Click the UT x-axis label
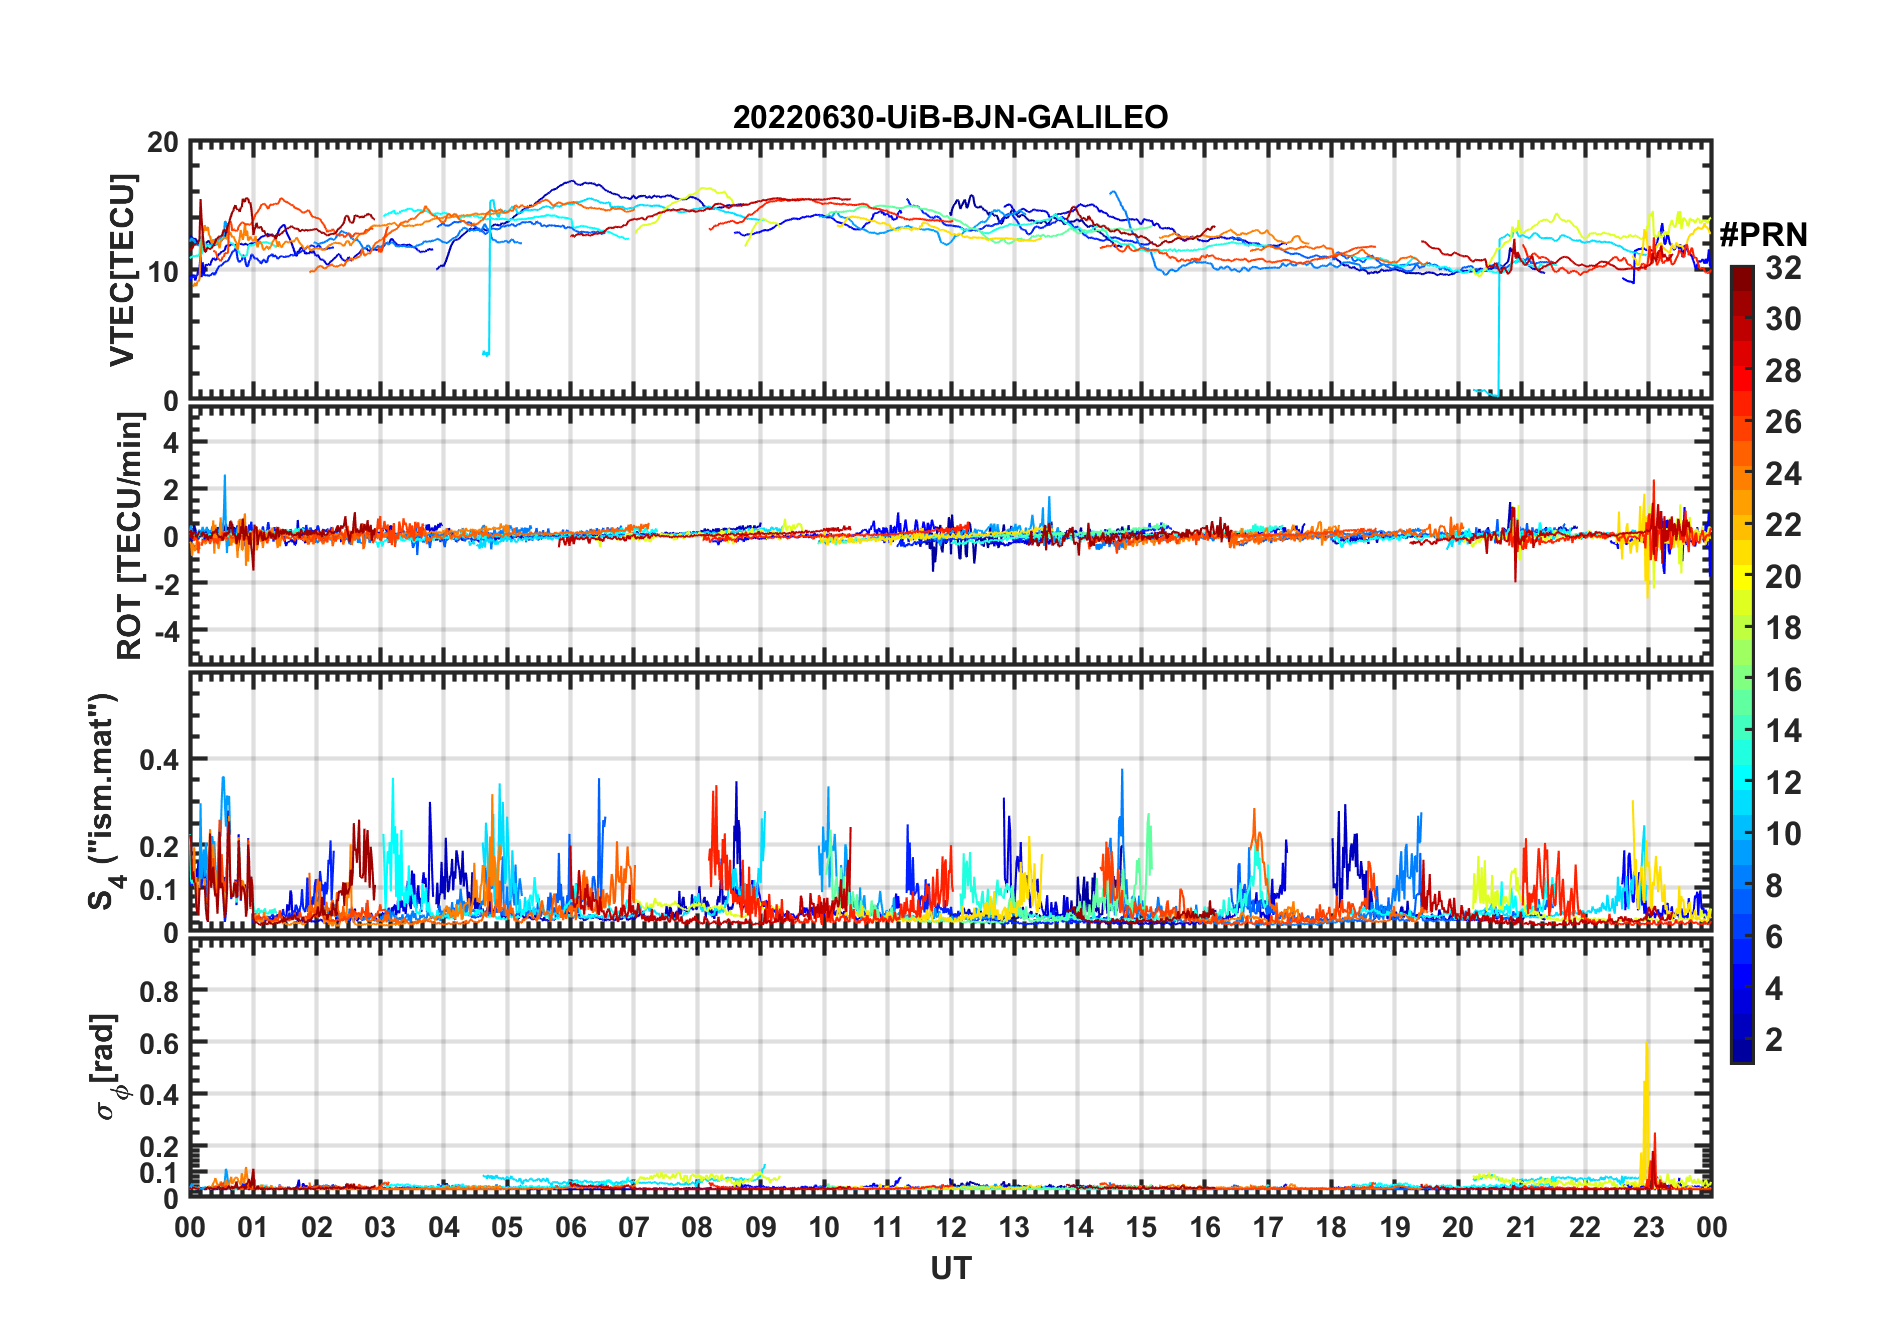 click(950, 1268)
